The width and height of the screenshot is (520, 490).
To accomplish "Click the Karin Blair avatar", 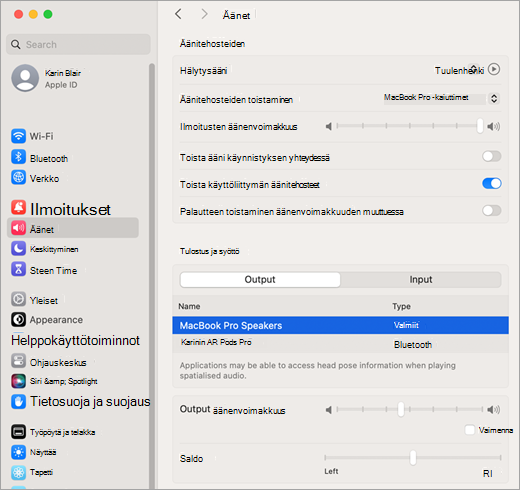I will coord(25,78).
